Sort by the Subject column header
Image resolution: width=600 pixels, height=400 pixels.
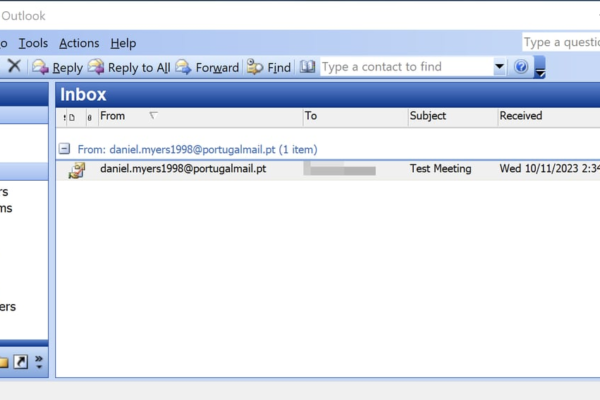450,116
